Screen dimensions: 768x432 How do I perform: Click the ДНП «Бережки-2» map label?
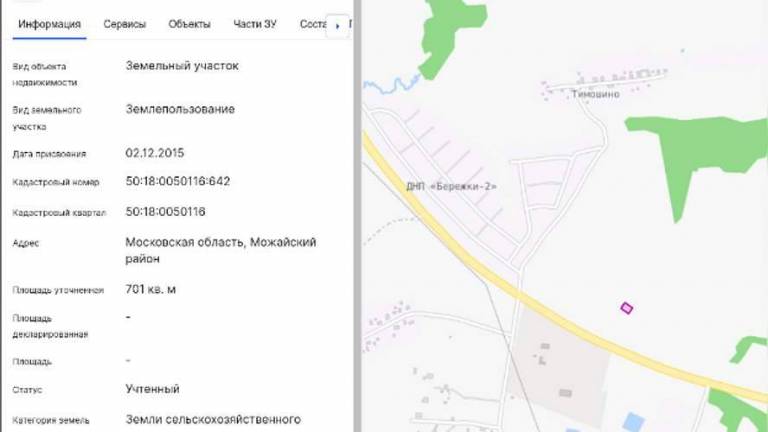(451, 186)
